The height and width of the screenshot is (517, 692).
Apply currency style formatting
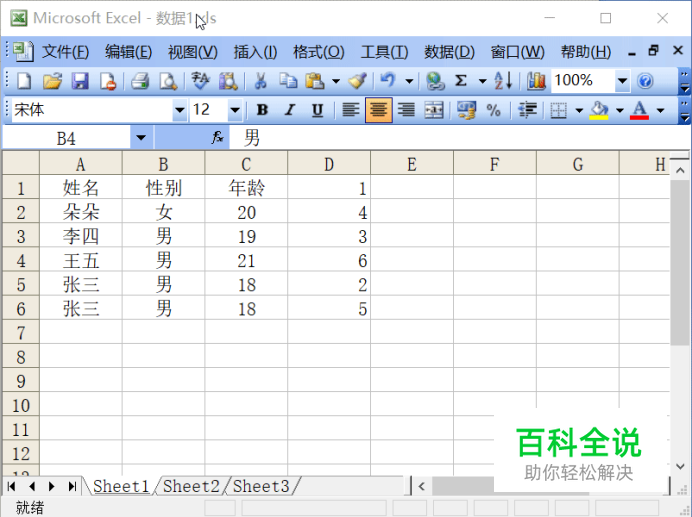466,109
